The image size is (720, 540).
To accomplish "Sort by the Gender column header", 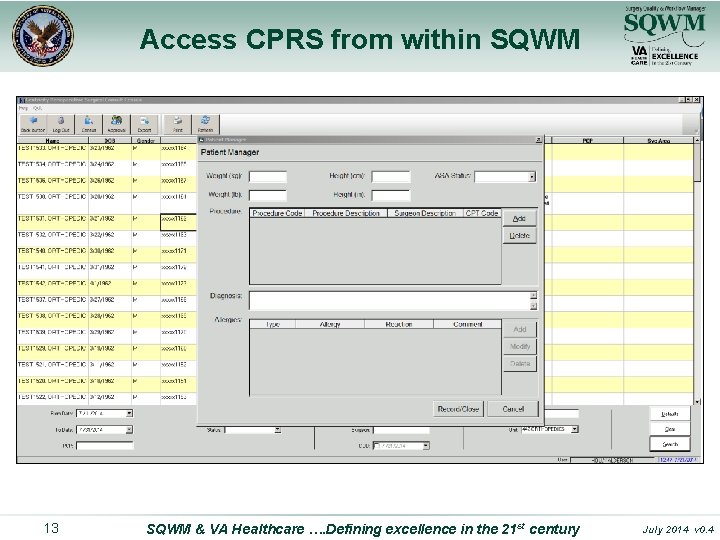I will click(x=146, y=141).
